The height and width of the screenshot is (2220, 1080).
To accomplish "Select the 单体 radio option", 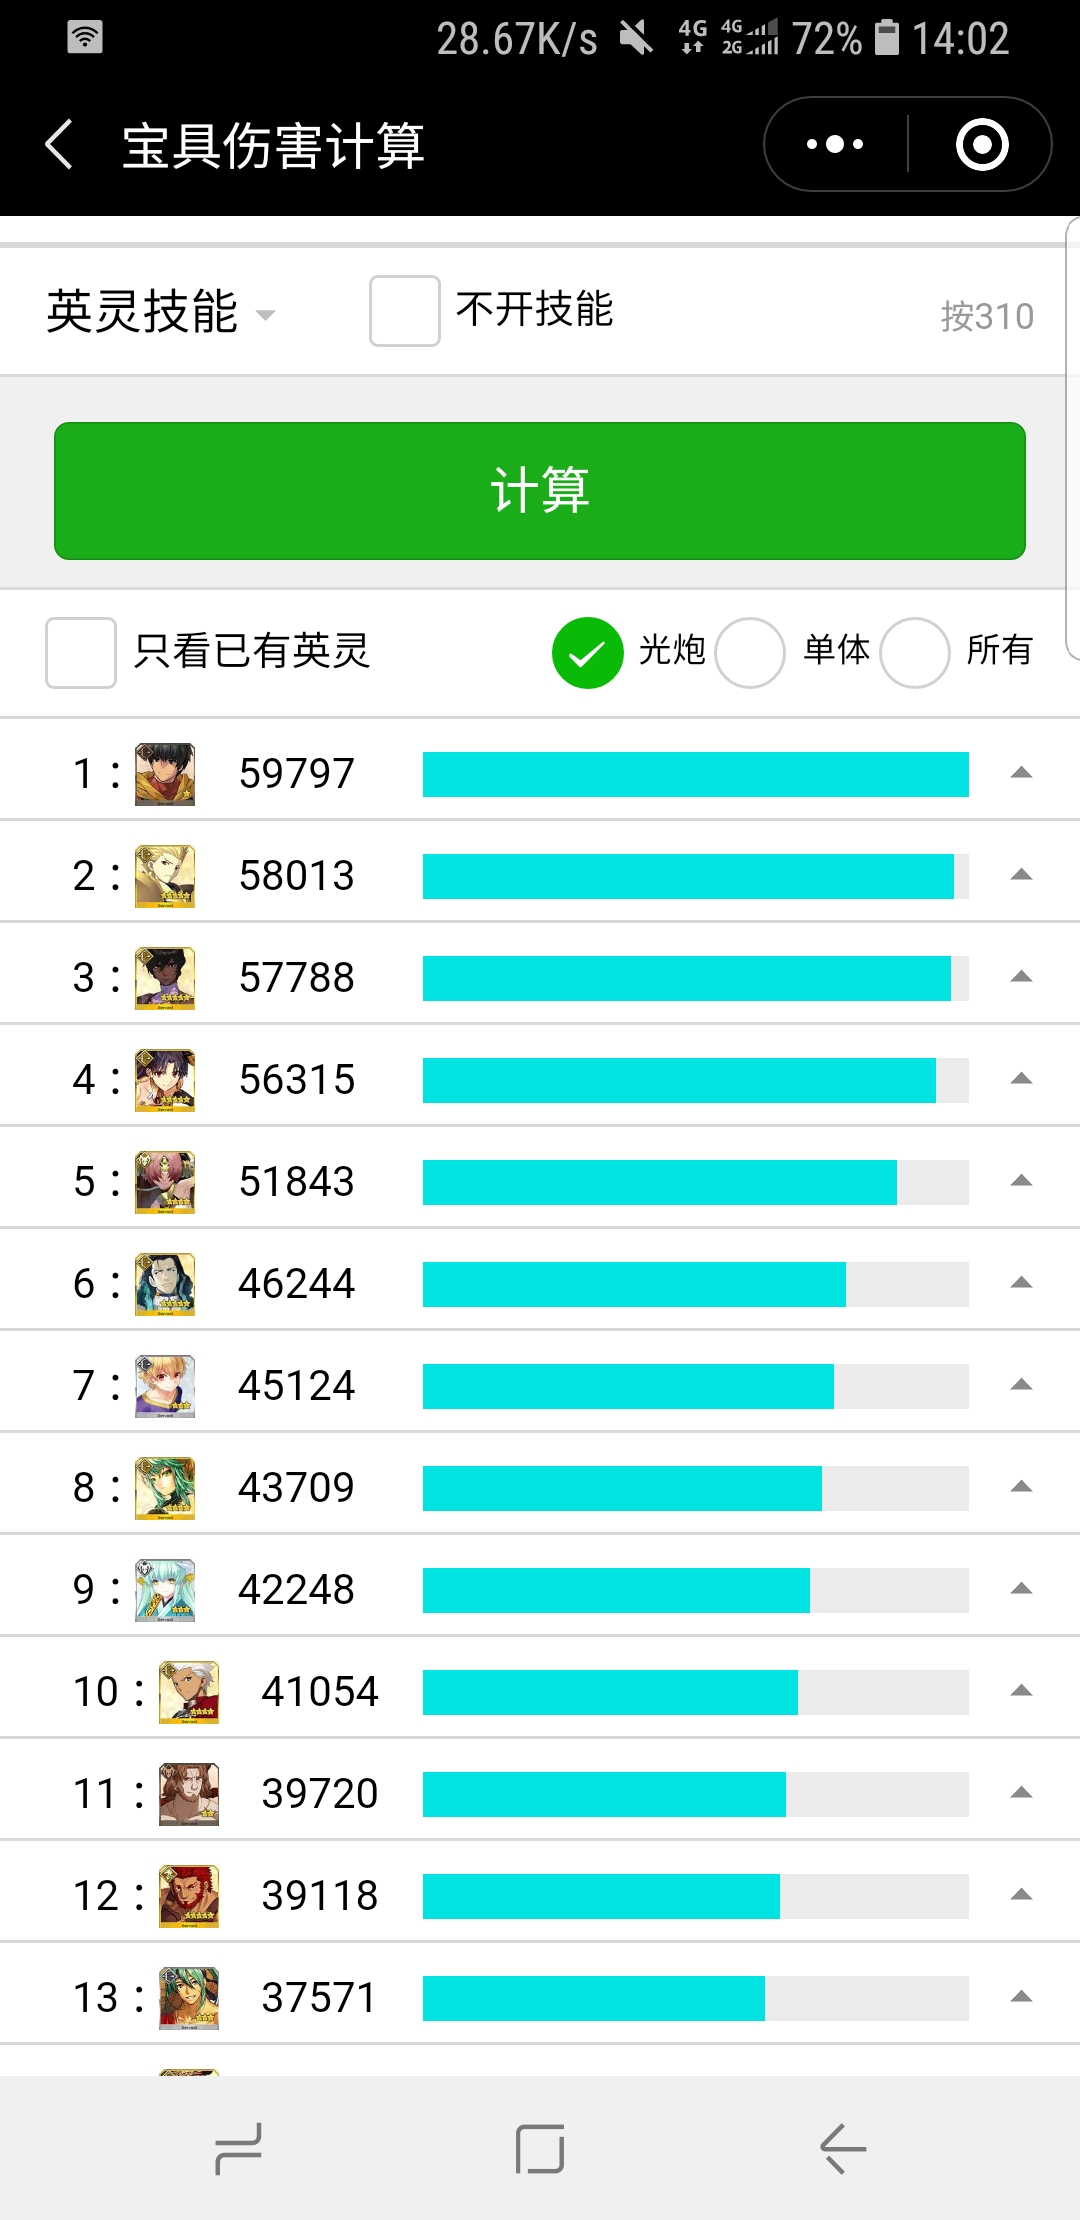I will point(750,653).
